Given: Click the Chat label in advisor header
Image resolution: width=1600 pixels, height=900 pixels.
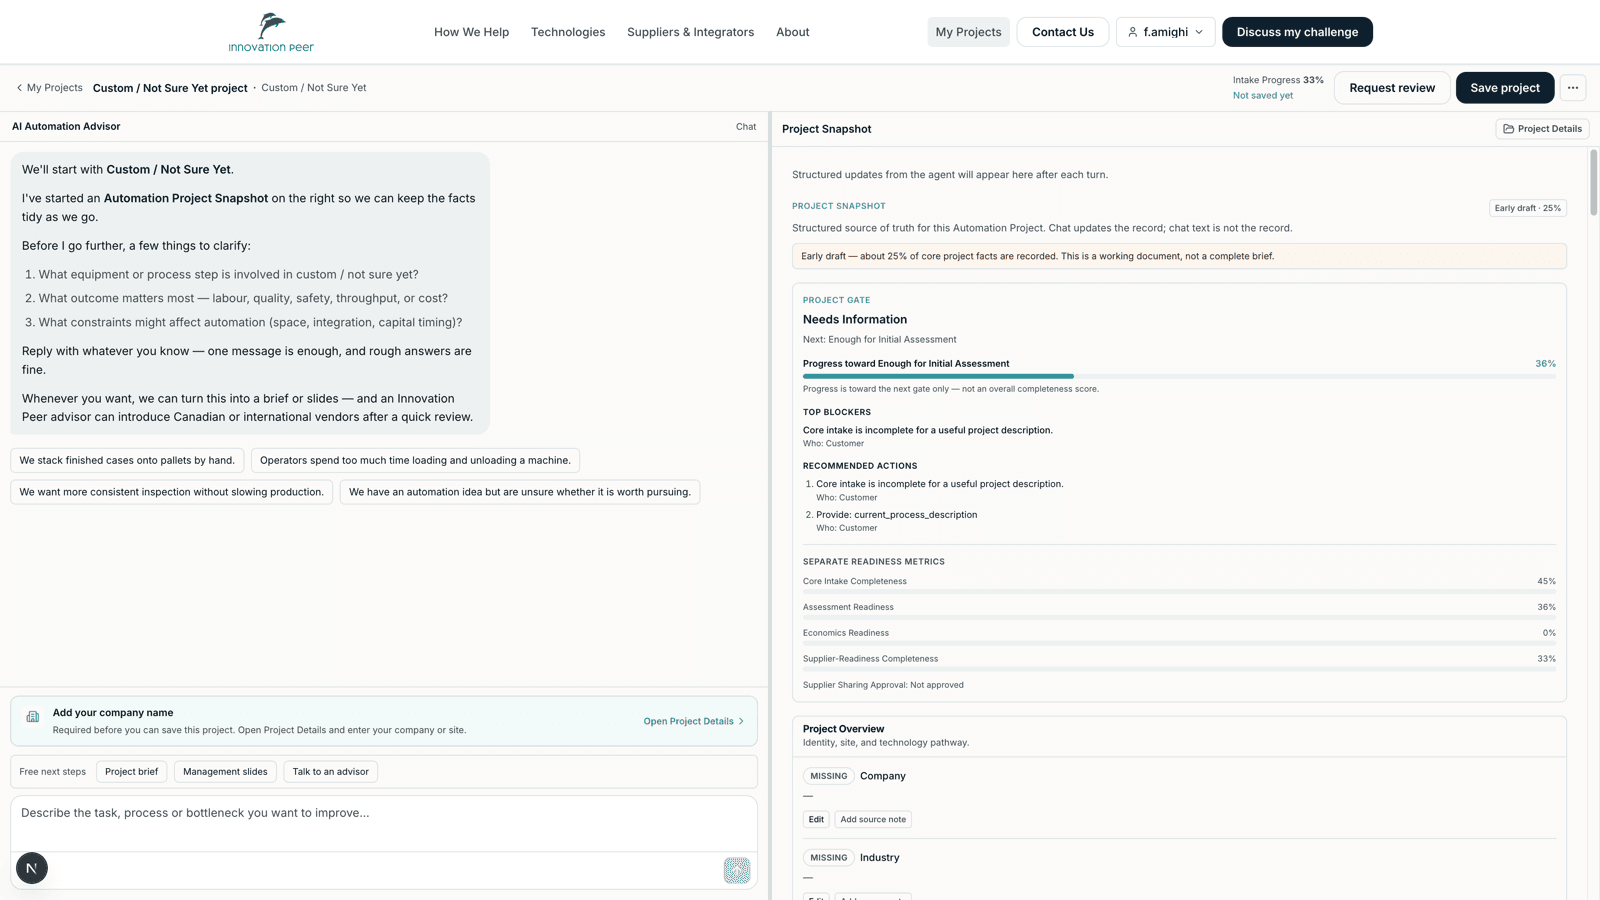Looking at the screenshot, I should point(746,127).
